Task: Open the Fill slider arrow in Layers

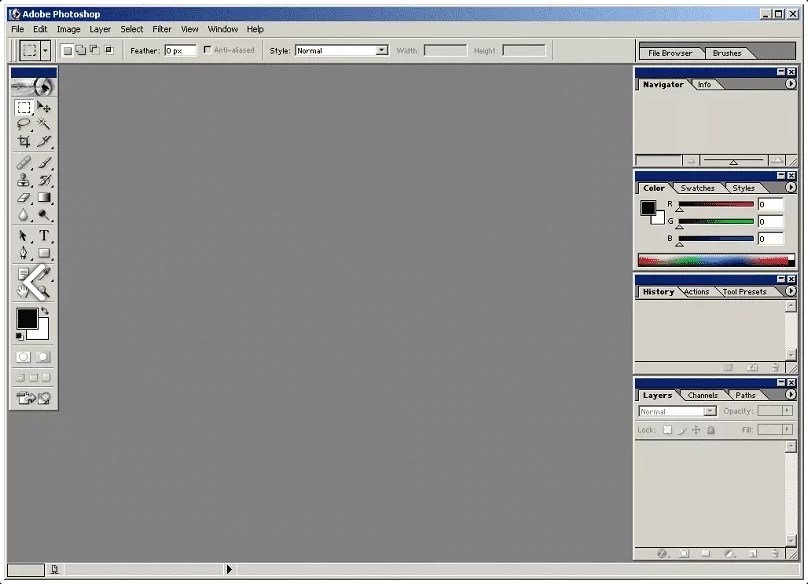Action: (x=787, y=429)
